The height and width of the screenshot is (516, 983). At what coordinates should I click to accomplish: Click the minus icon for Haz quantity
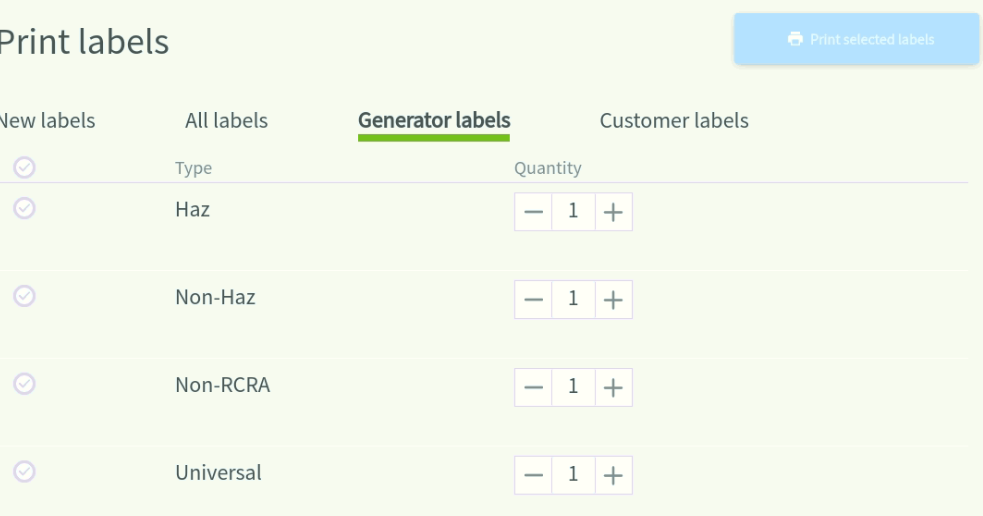[534, 212]
